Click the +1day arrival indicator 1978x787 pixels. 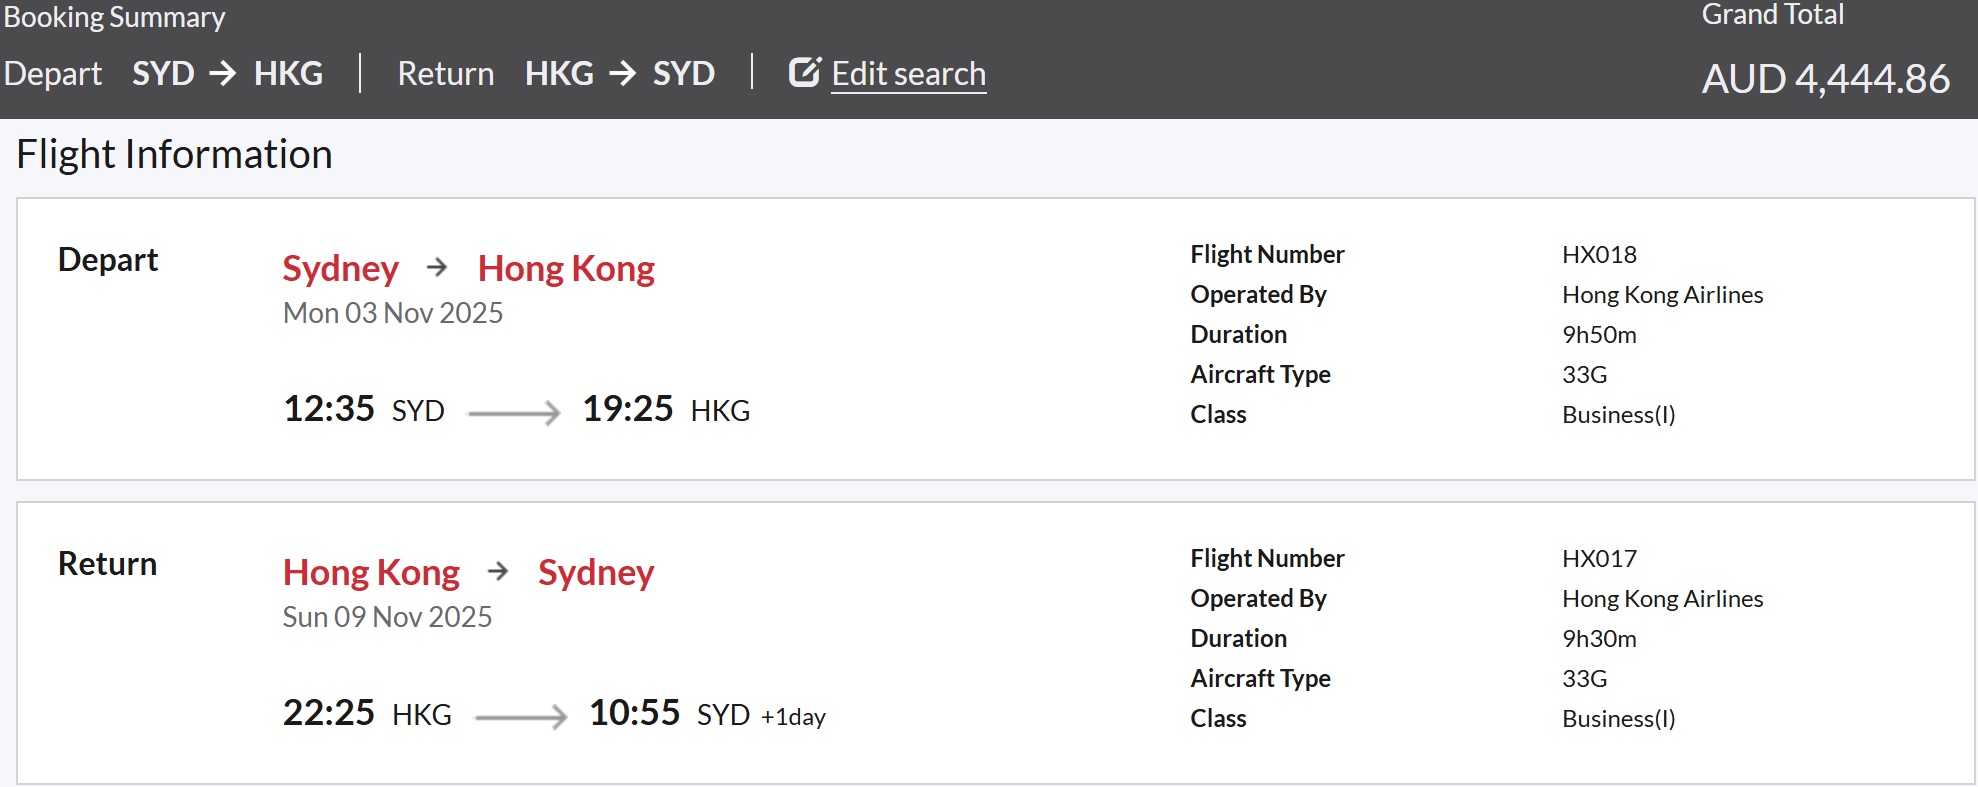(x=793, y=717)
